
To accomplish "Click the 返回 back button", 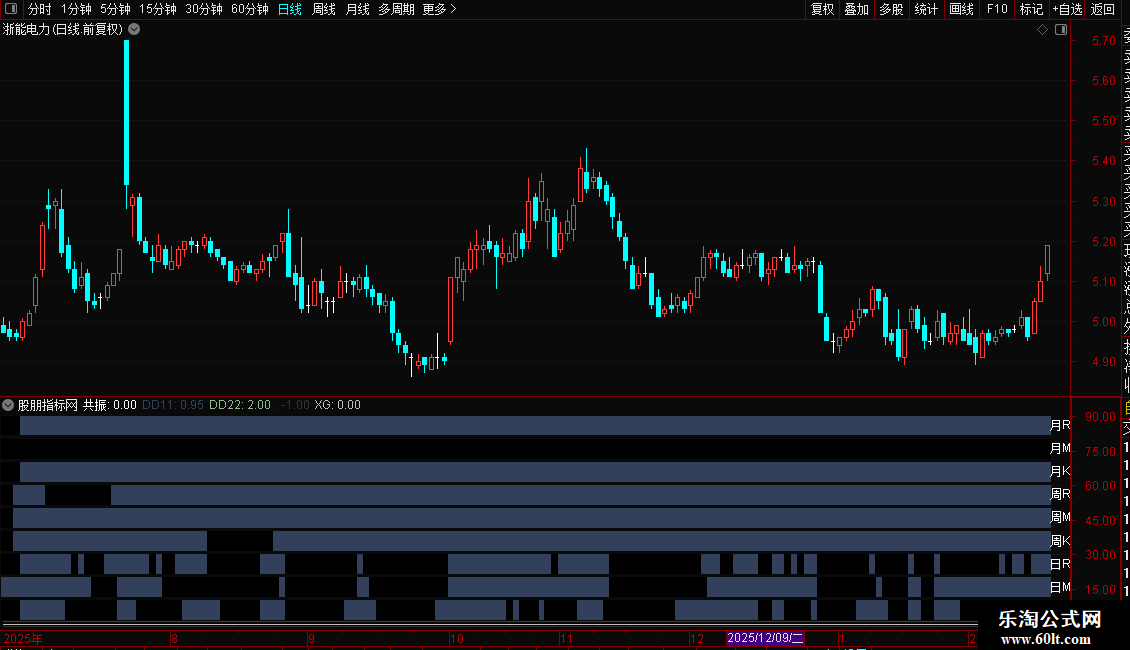I will [1103, 9].
